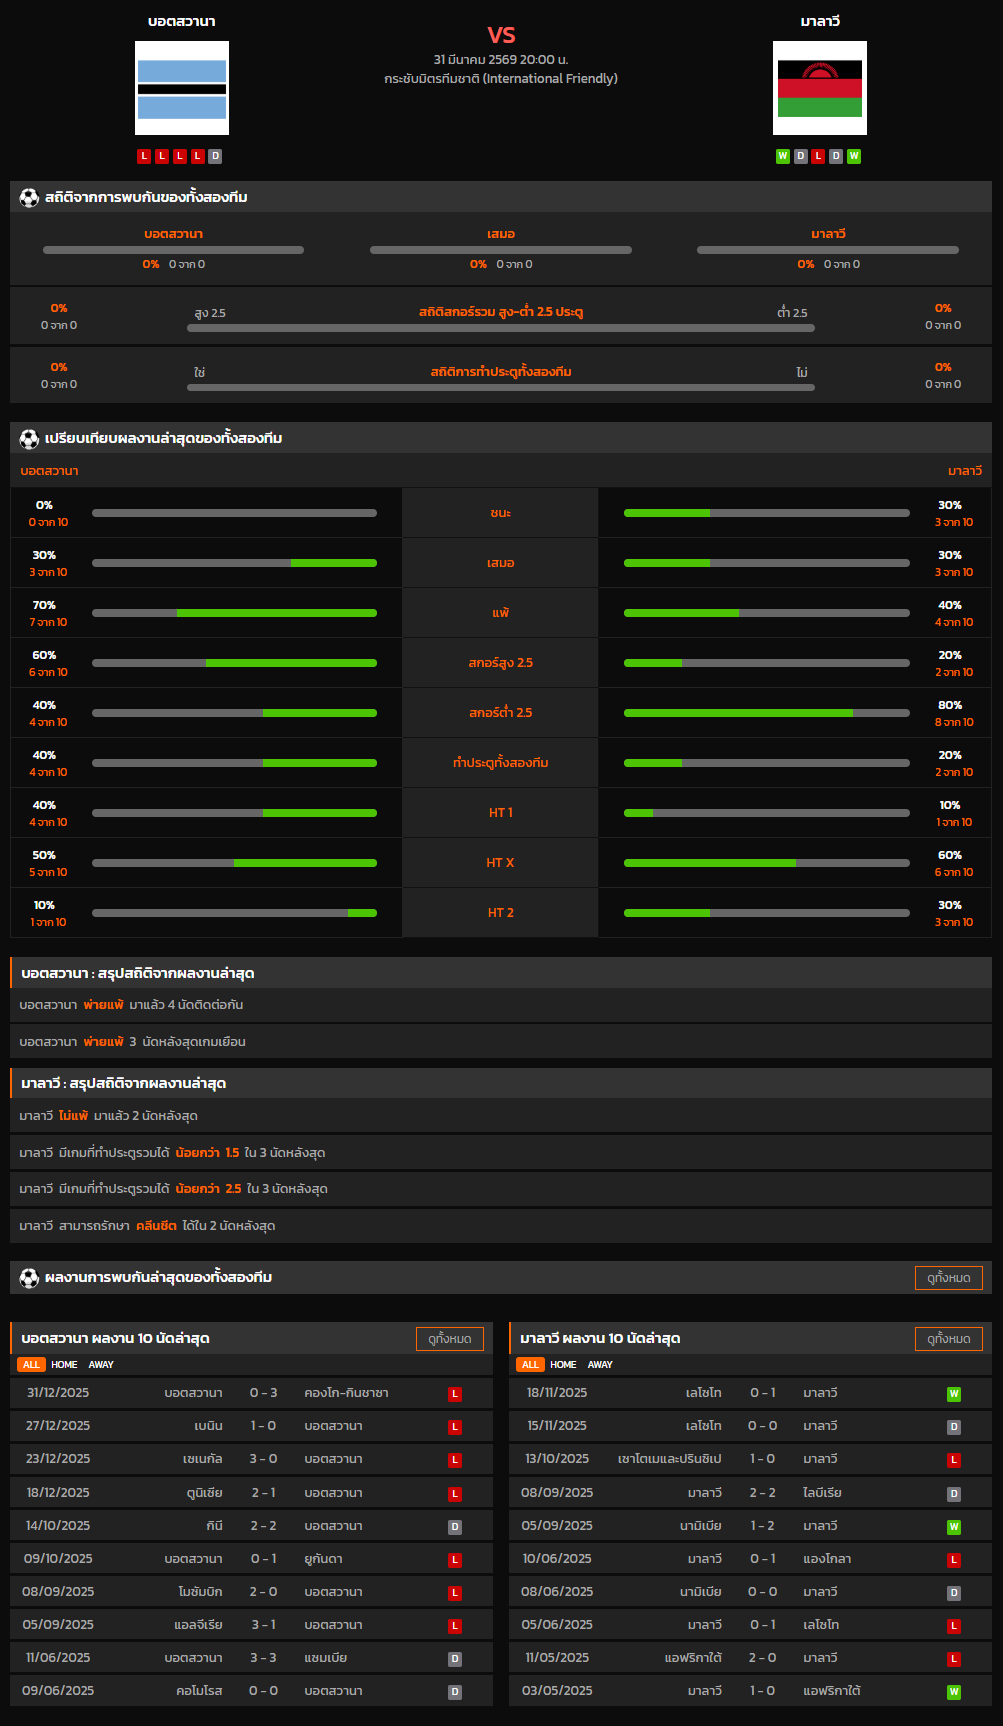Open view all for Botswana last 10 matches
Viewport: 1003px width, 1726px height.
[449, 1339]
